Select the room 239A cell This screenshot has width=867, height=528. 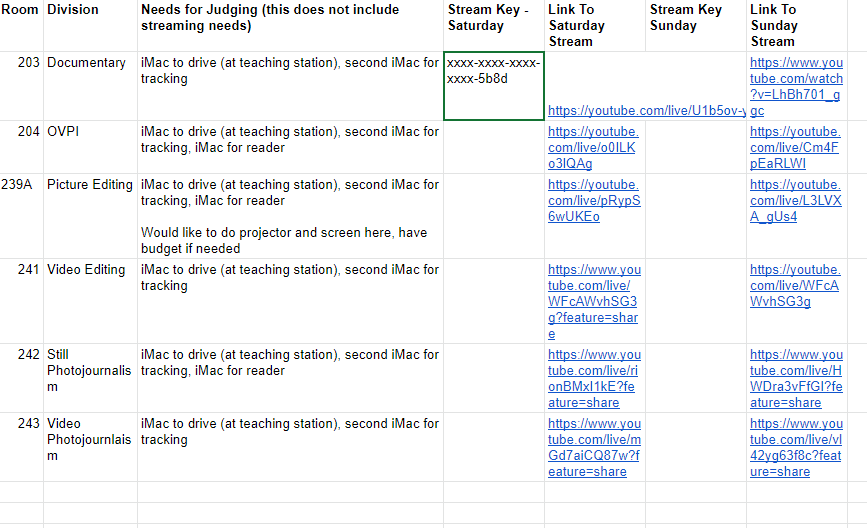coord(22,216)
